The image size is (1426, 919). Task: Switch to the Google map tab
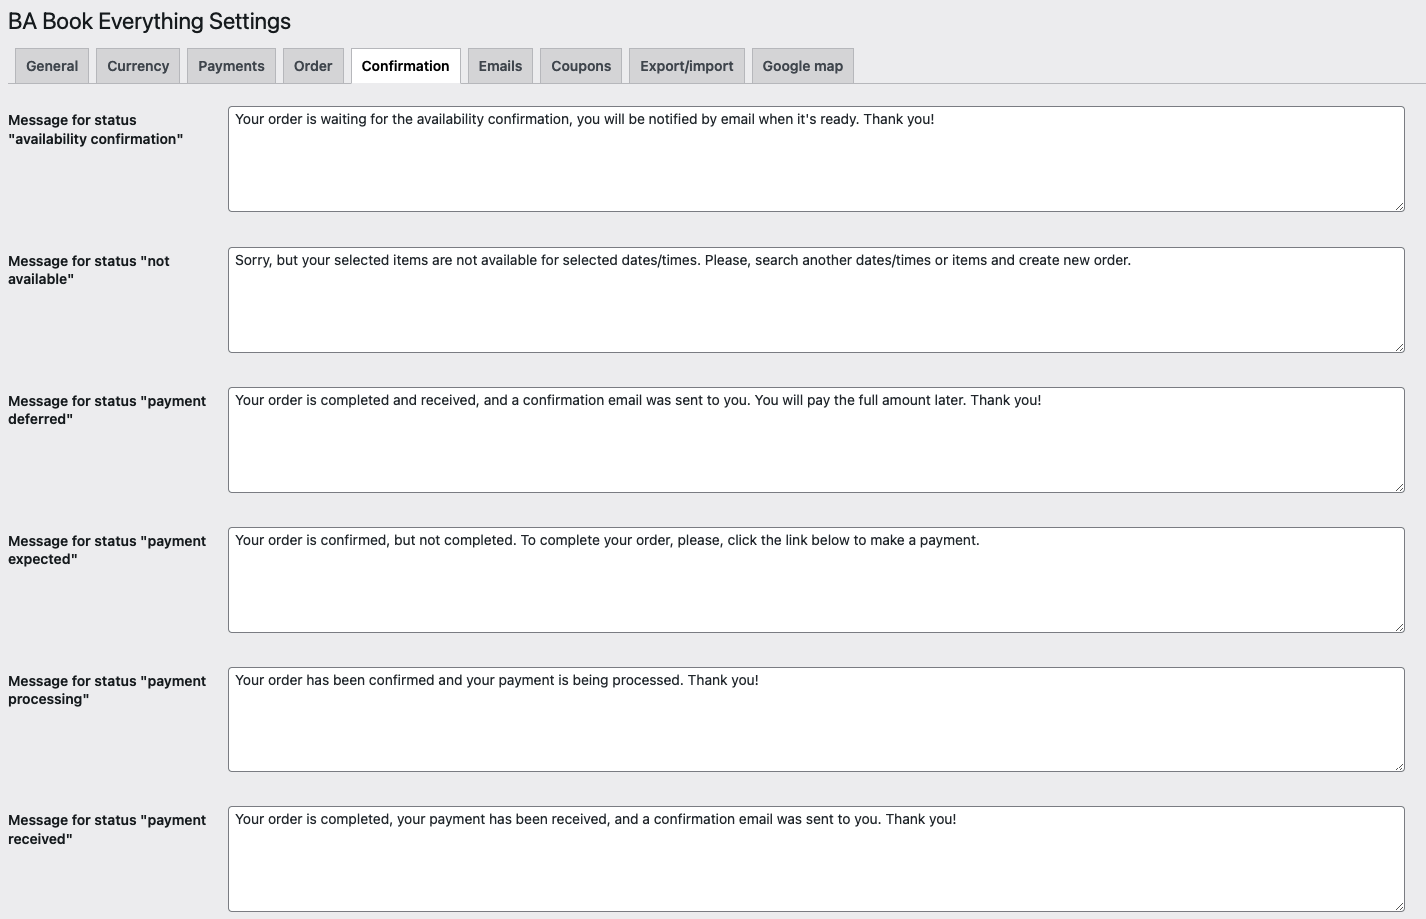802,66
